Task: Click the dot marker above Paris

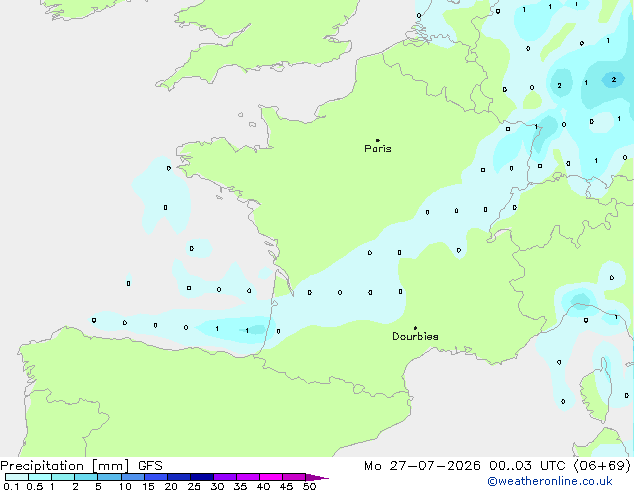Action: (x=378, y=140)
